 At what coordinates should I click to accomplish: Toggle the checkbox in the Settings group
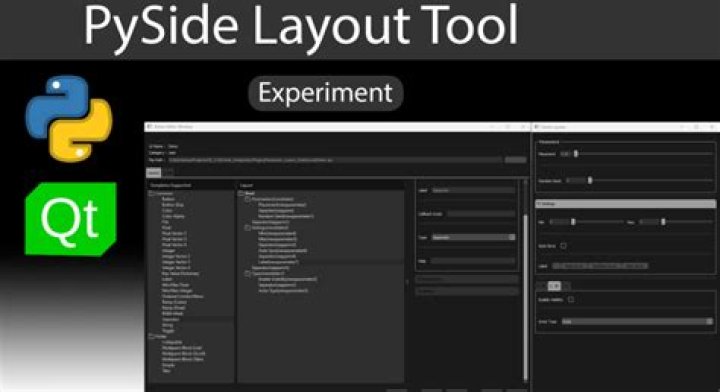point(563,246)
